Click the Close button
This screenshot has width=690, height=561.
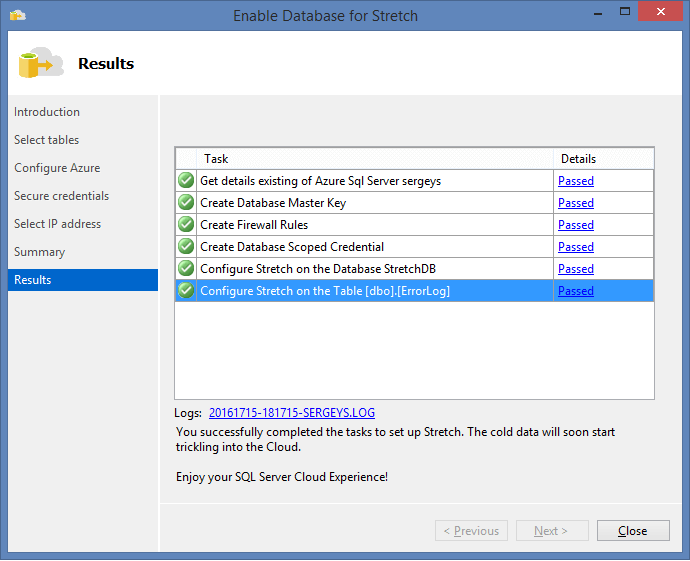tap(633, 531)
